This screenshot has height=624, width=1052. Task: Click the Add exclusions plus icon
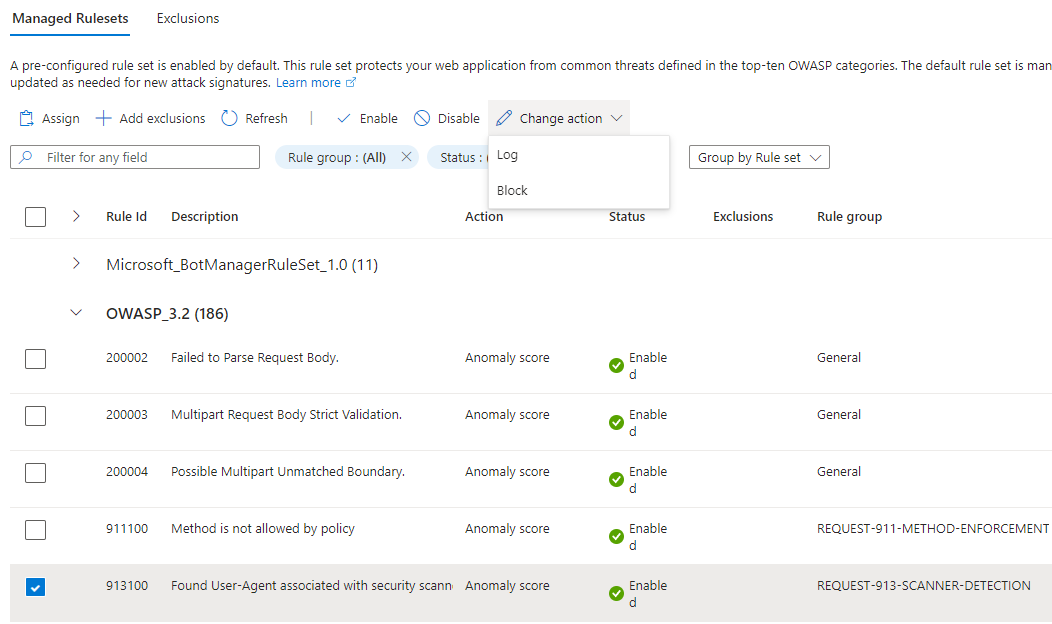[103, 118]
